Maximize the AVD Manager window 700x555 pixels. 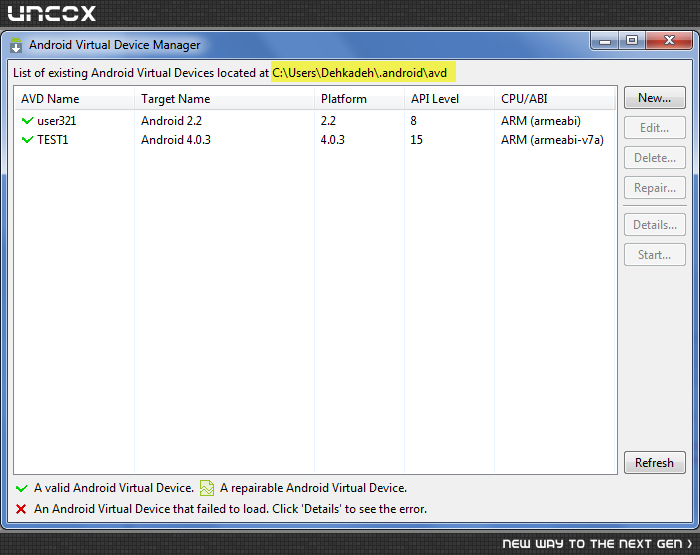[x=632, y=41]
